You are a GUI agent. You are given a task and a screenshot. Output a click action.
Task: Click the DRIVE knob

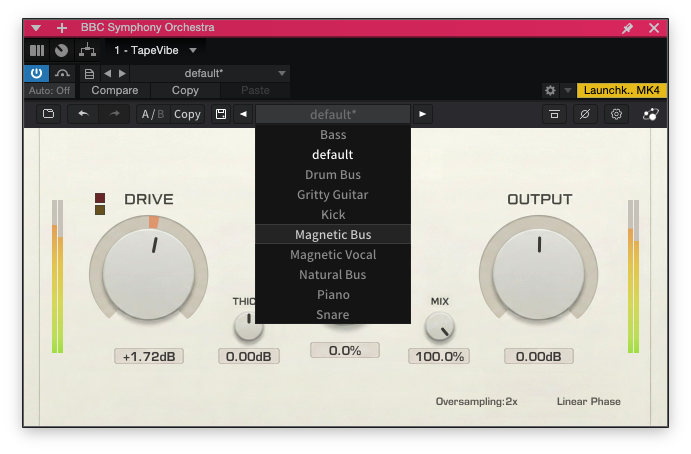pos(149,274)
